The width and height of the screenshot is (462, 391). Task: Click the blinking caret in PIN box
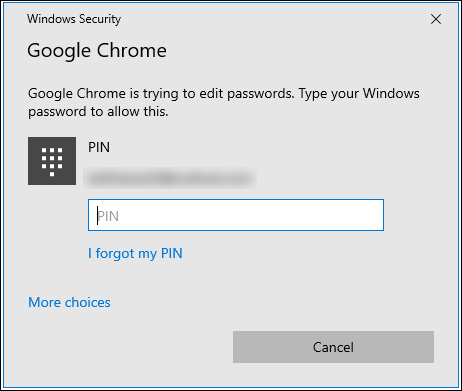click(97, 216)
